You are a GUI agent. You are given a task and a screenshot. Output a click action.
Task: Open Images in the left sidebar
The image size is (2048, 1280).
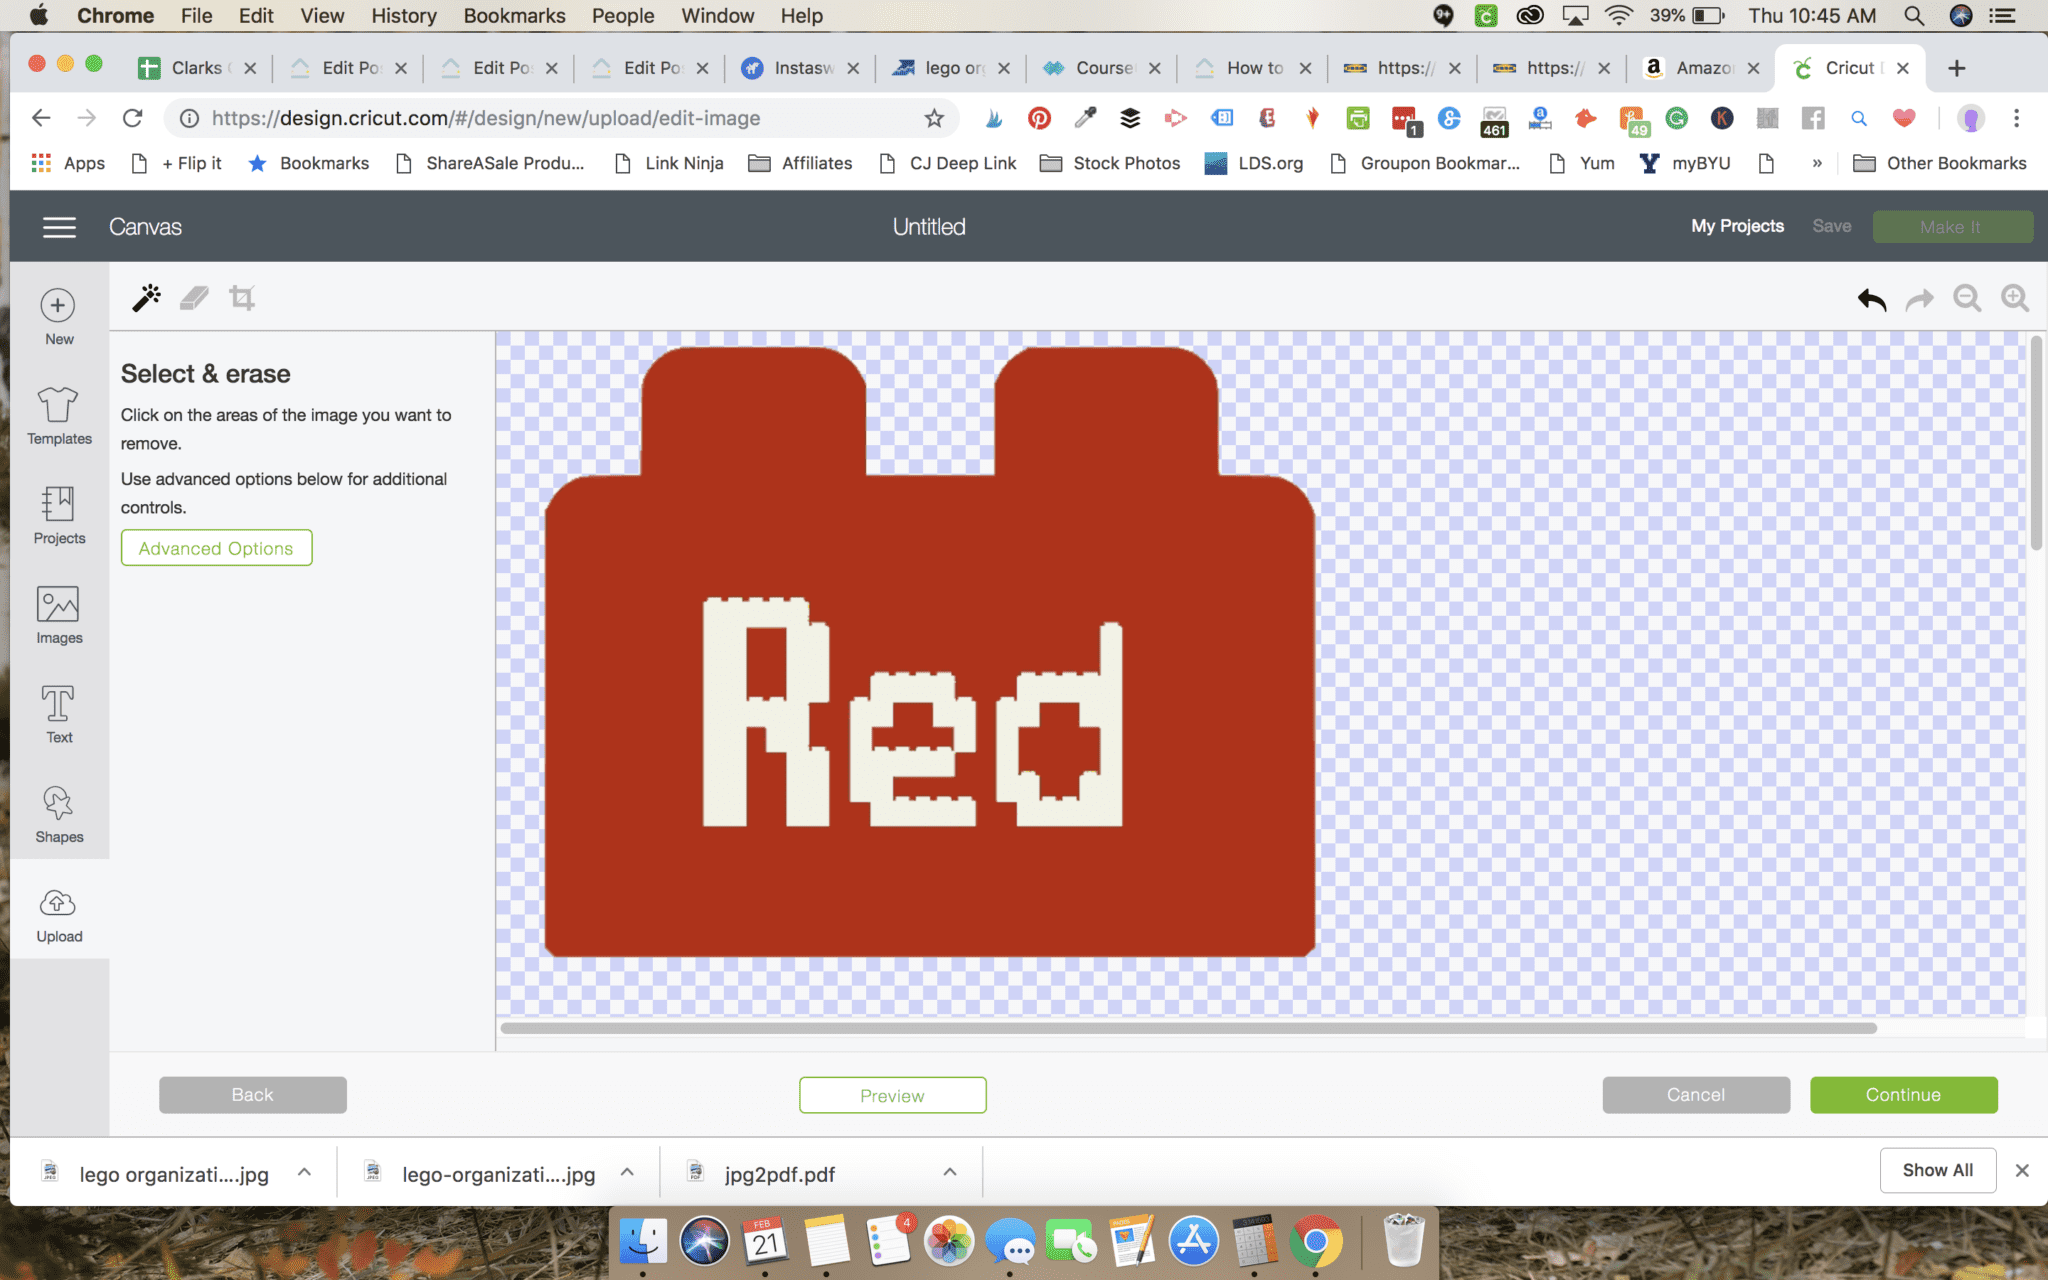(59, 615)
